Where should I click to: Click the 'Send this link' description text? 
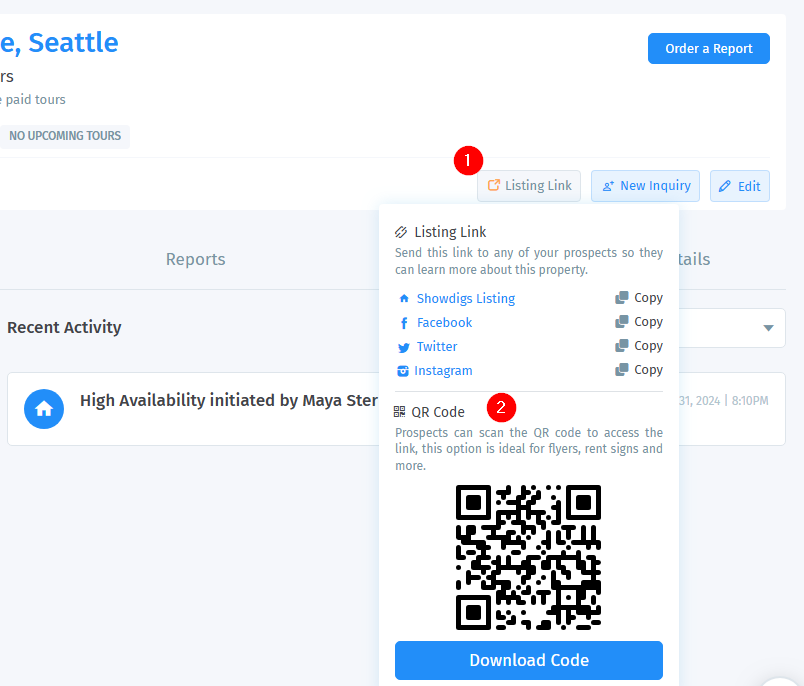point(529,261)
